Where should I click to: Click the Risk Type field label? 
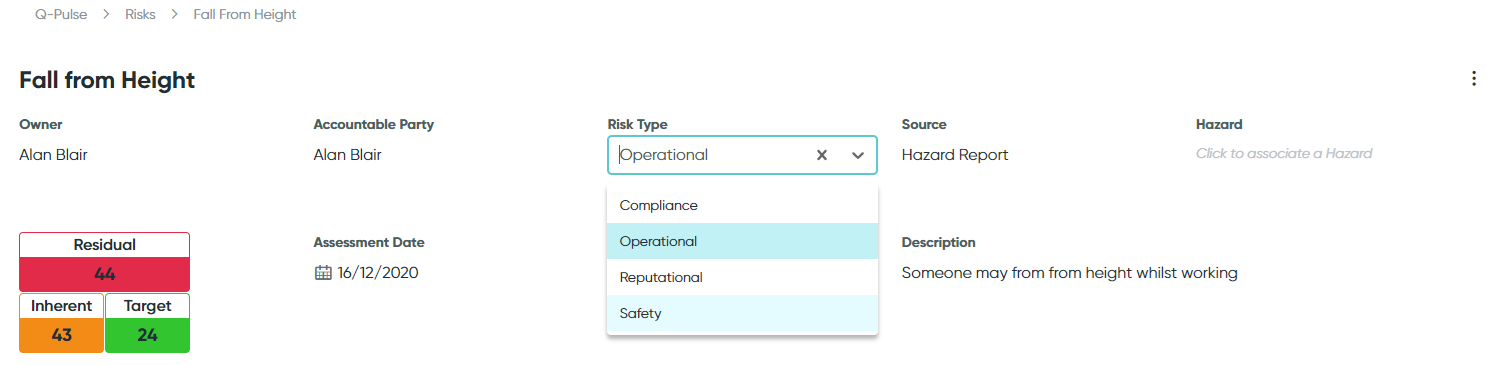(637, 125)
